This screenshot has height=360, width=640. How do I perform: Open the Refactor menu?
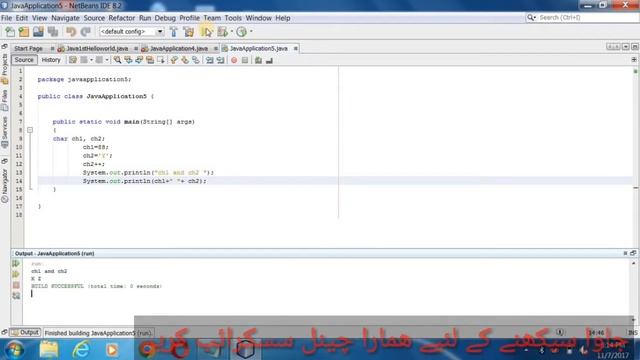click(122, 18)
